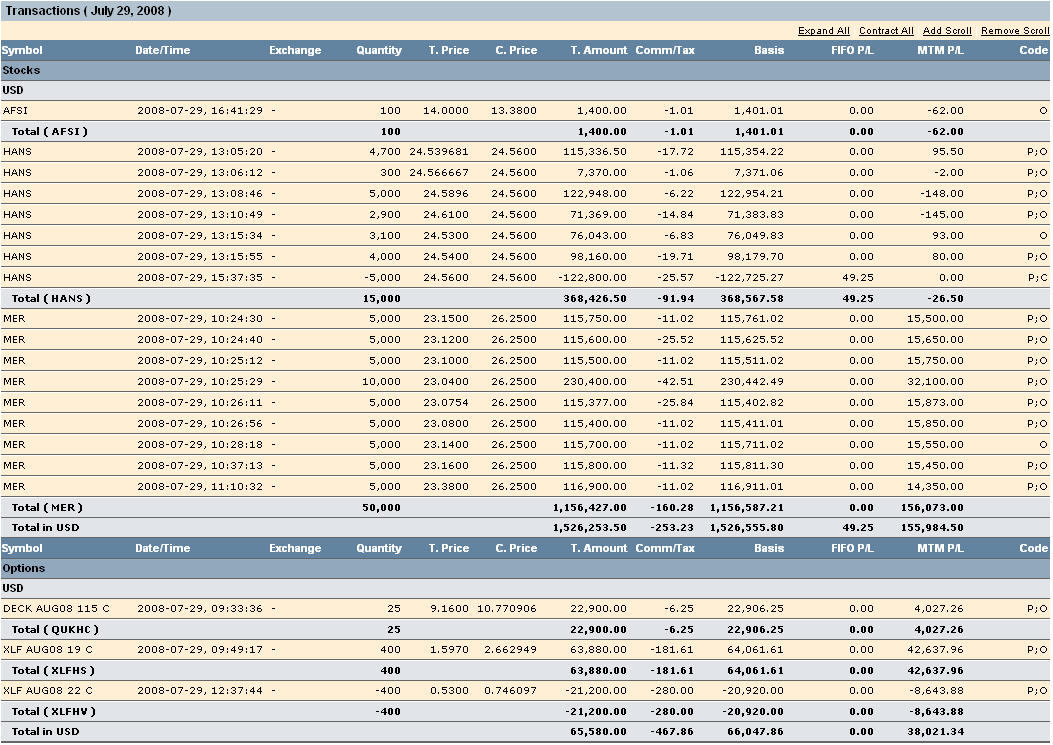Click the Expand All link
Image resolution: width=1053 pixels, height=745 pixels.
pos(823,31)
